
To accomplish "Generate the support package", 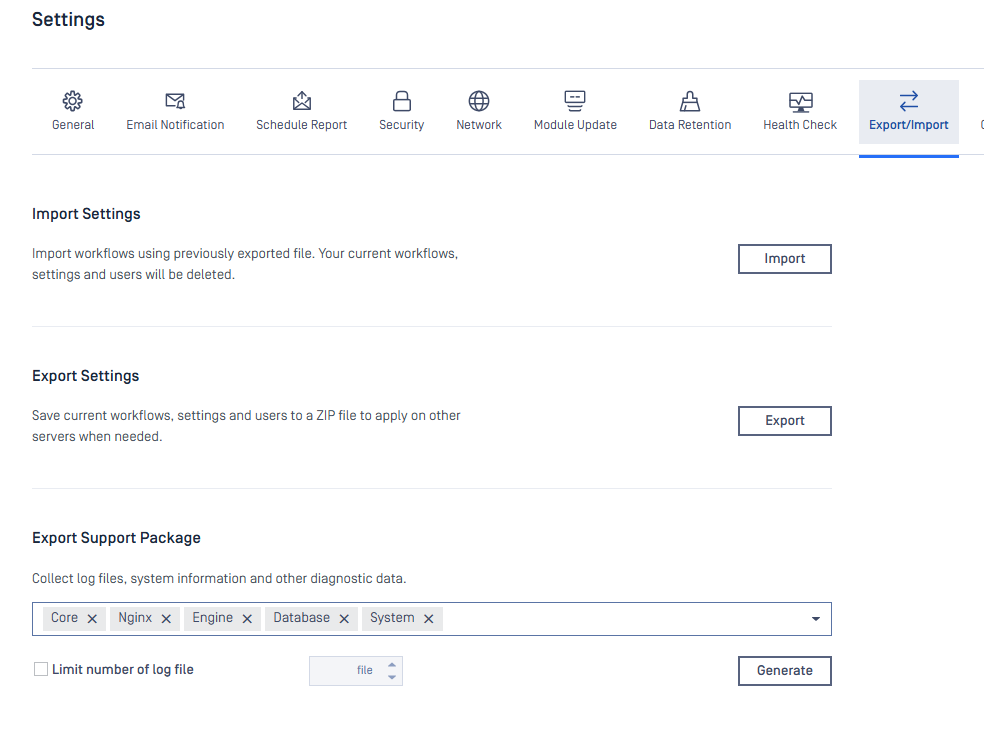I will point(784,671).
